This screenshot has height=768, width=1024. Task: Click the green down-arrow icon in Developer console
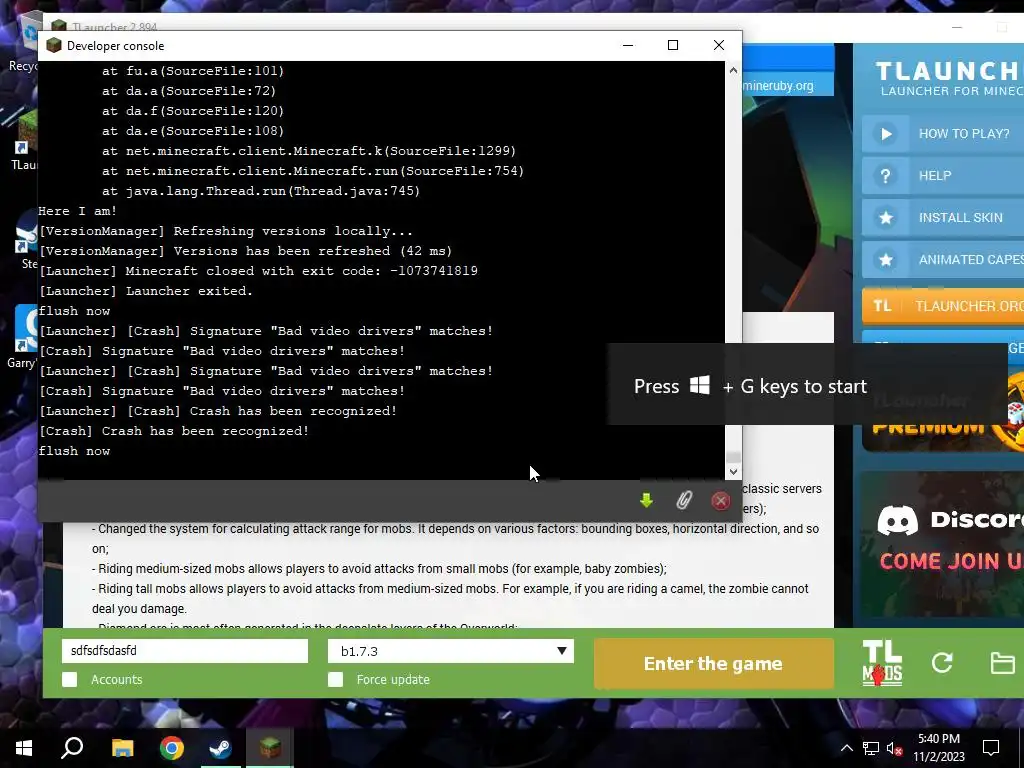point(646,500)
